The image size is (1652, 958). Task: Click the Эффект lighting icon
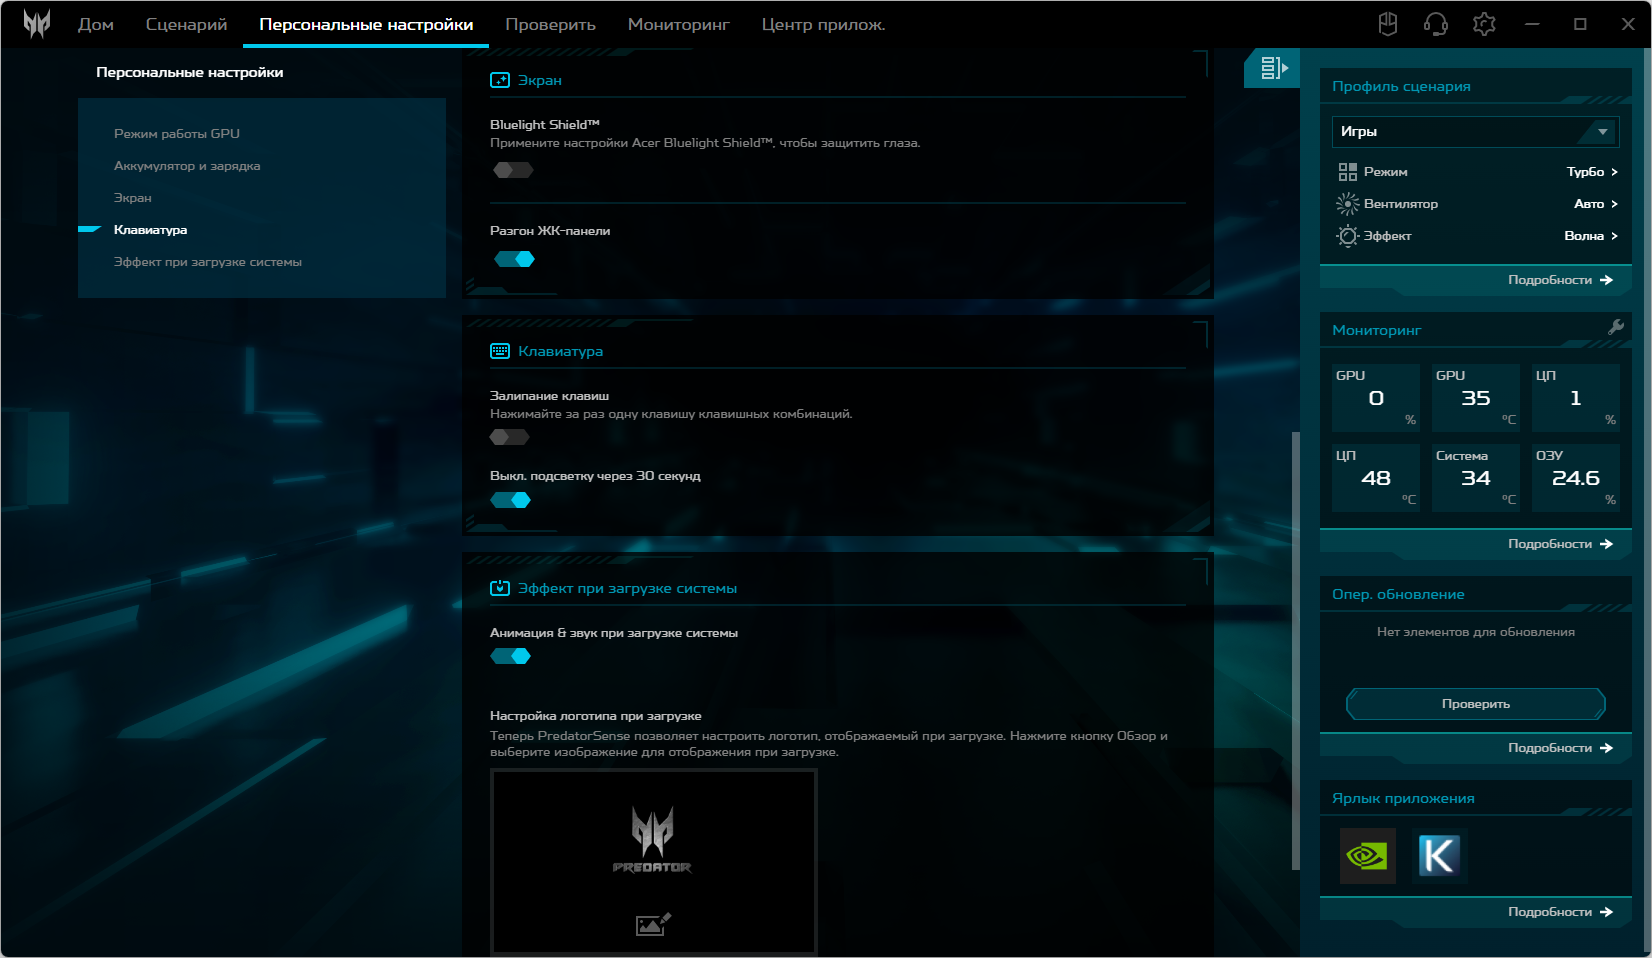coord(1348,236)
